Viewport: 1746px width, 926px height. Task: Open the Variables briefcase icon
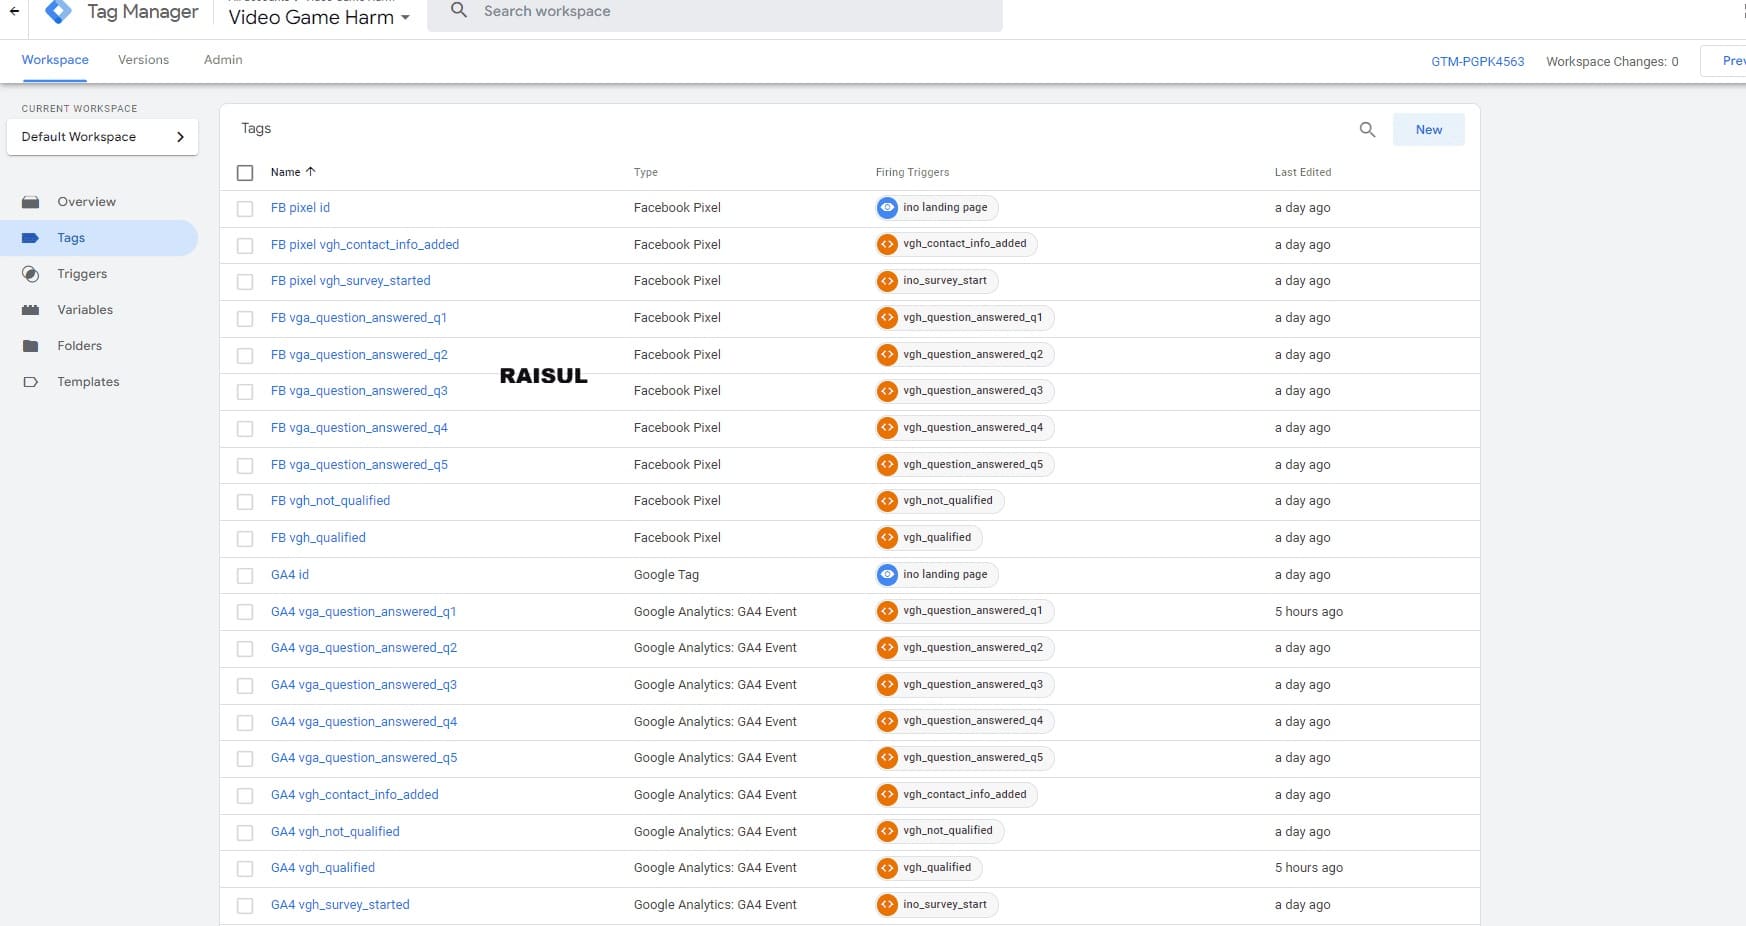click(x=31, y=310)
